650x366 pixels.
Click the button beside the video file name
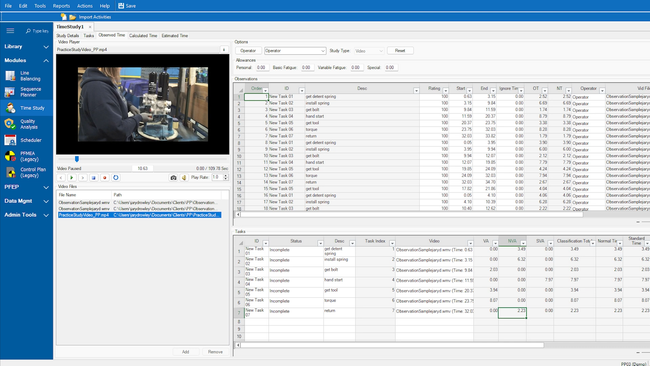pos(224,50)
